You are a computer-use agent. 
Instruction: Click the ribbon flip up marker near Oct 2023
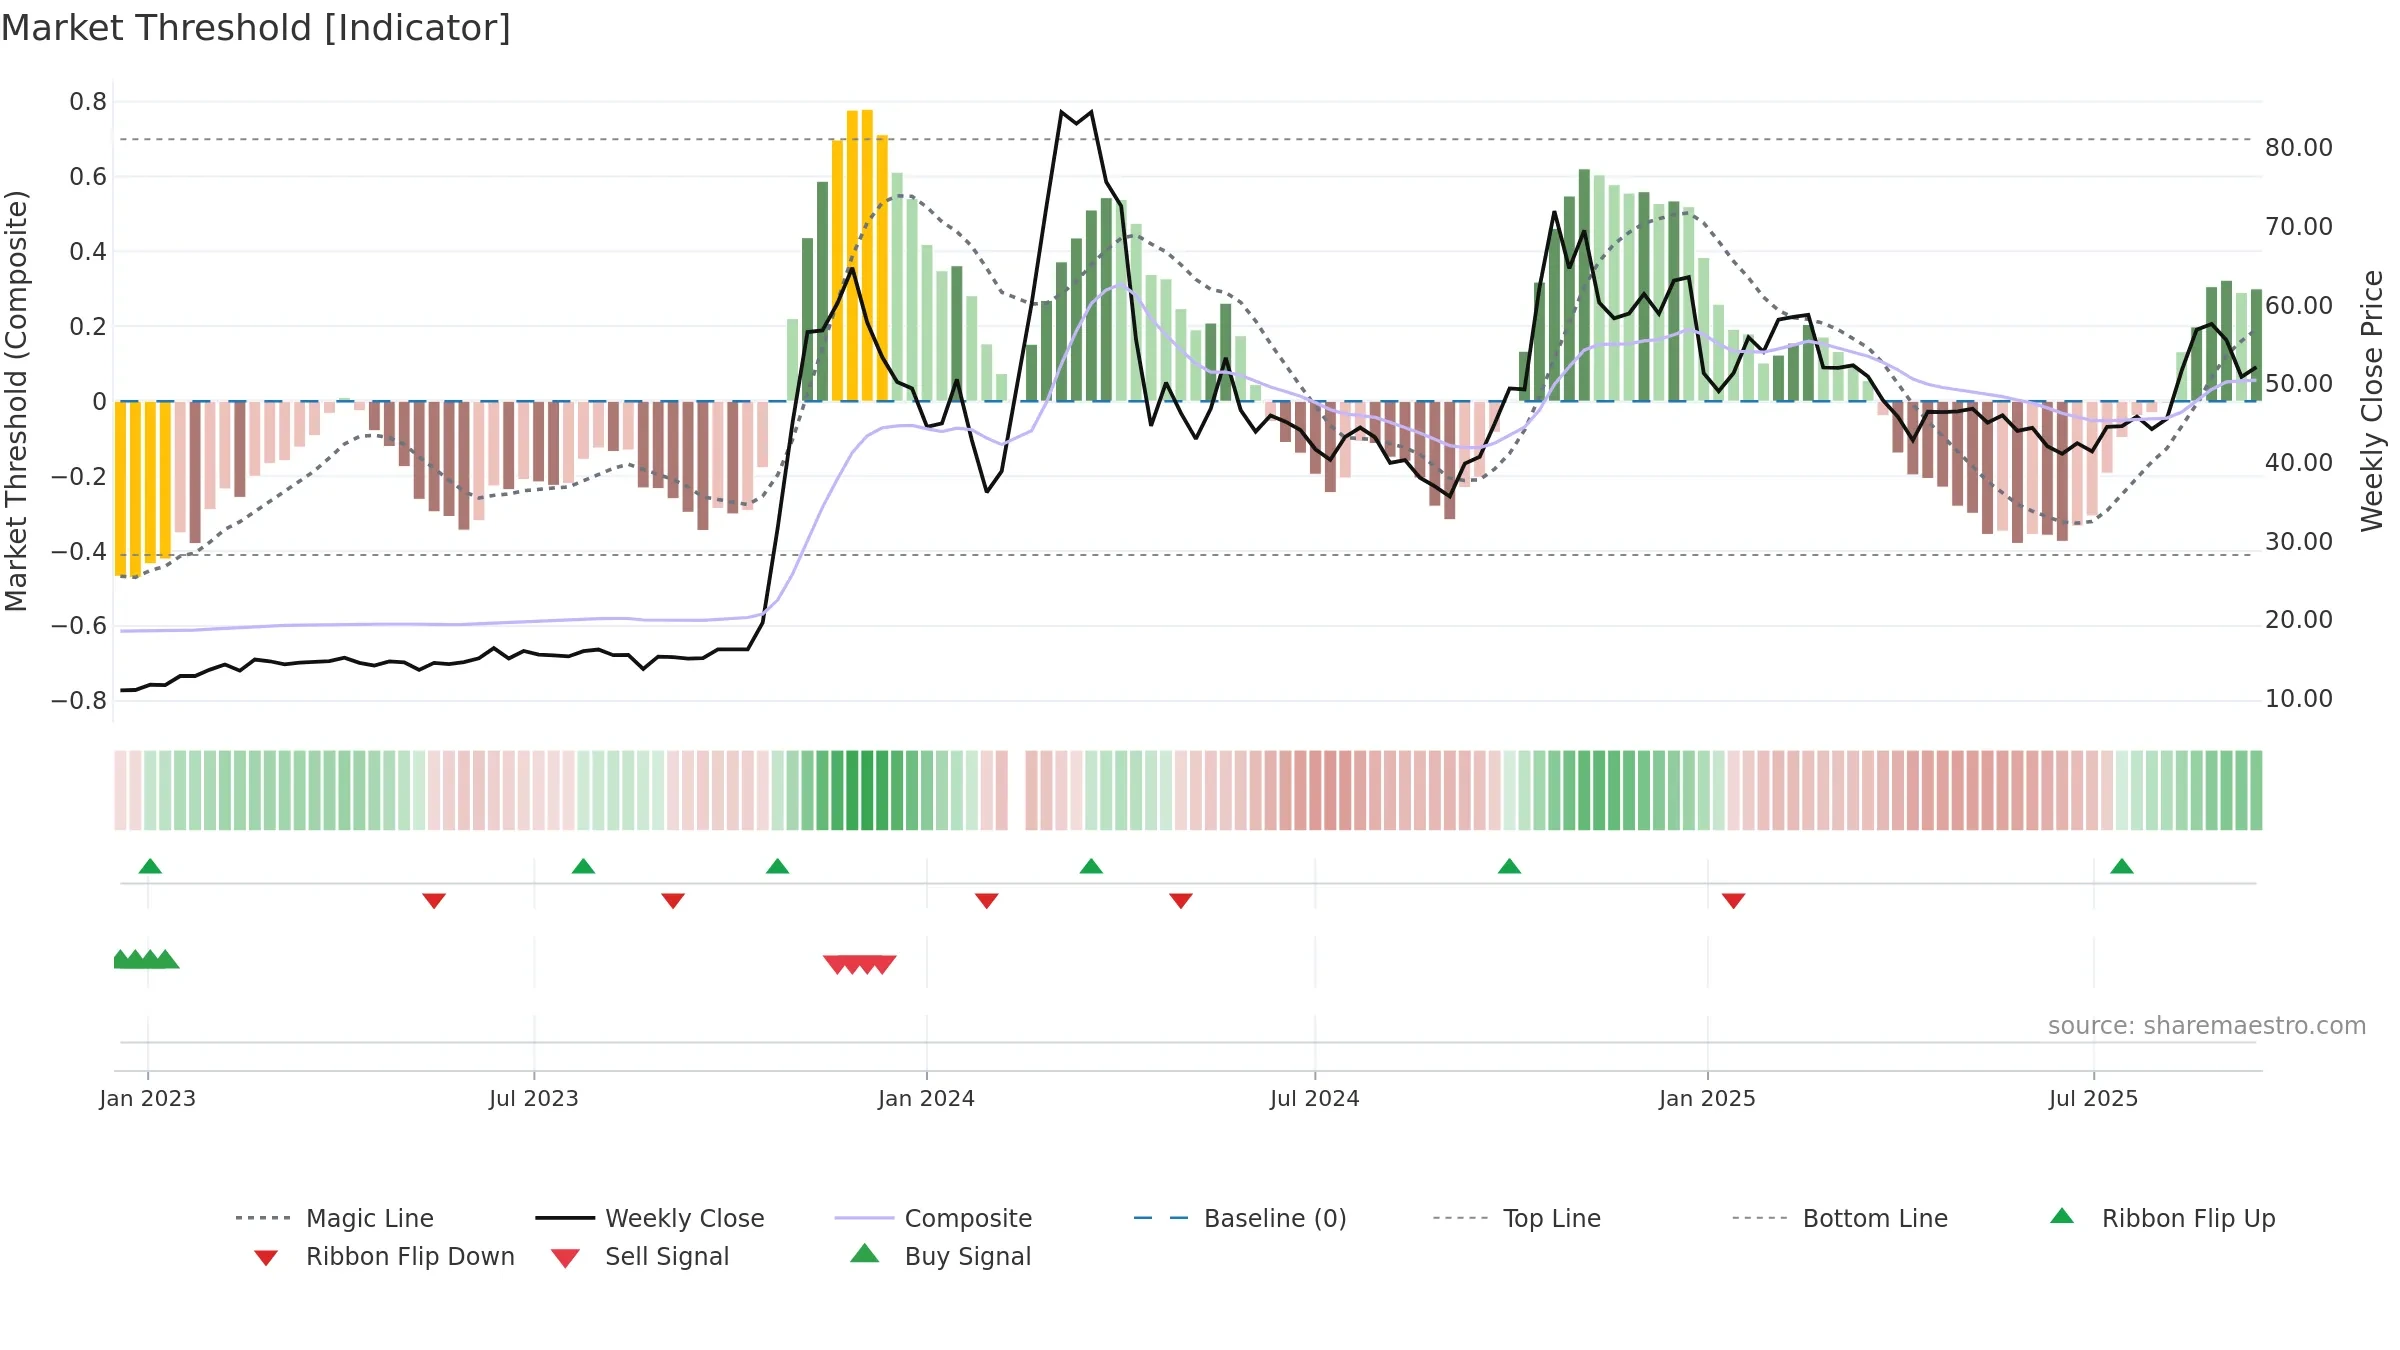point(777,866)
